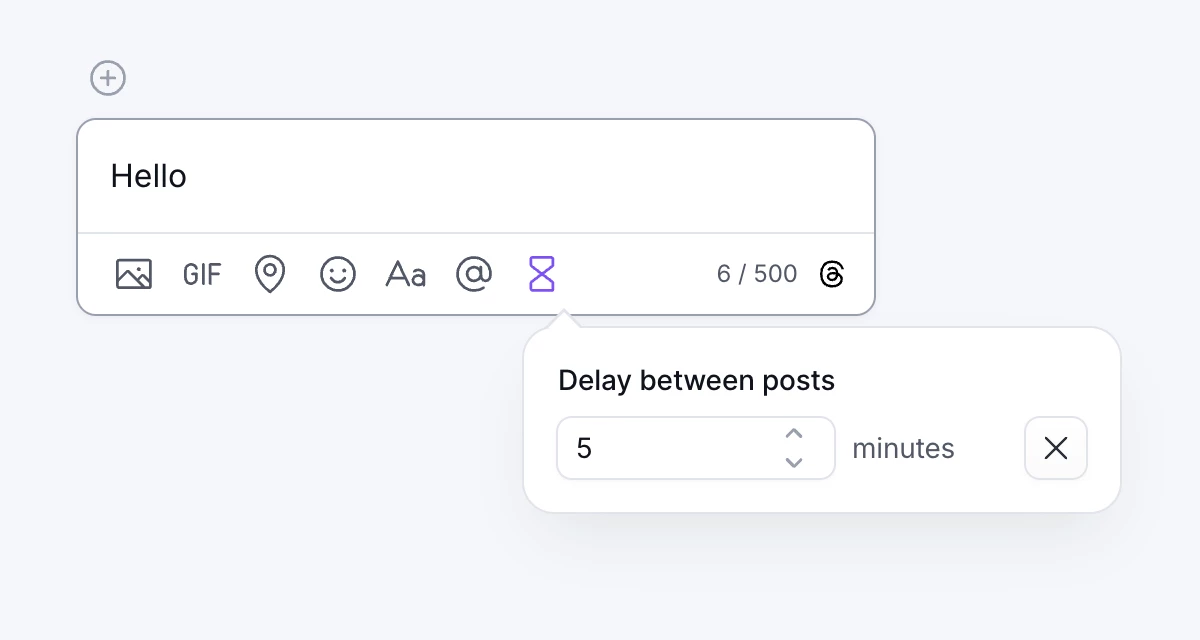Mention a user with the @ icon
The image size is (1200, 640).
point(473,273)
